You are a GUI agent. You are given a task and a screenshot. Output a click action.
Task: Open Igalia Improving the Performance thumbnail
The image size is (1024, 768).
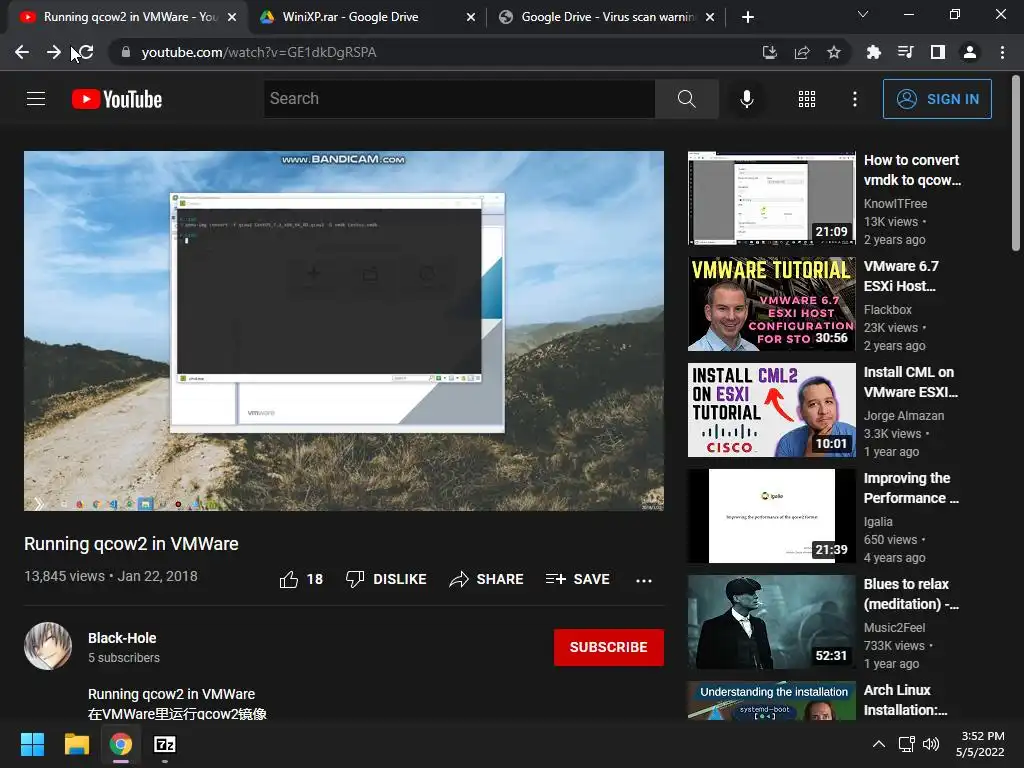click(771, 516)
